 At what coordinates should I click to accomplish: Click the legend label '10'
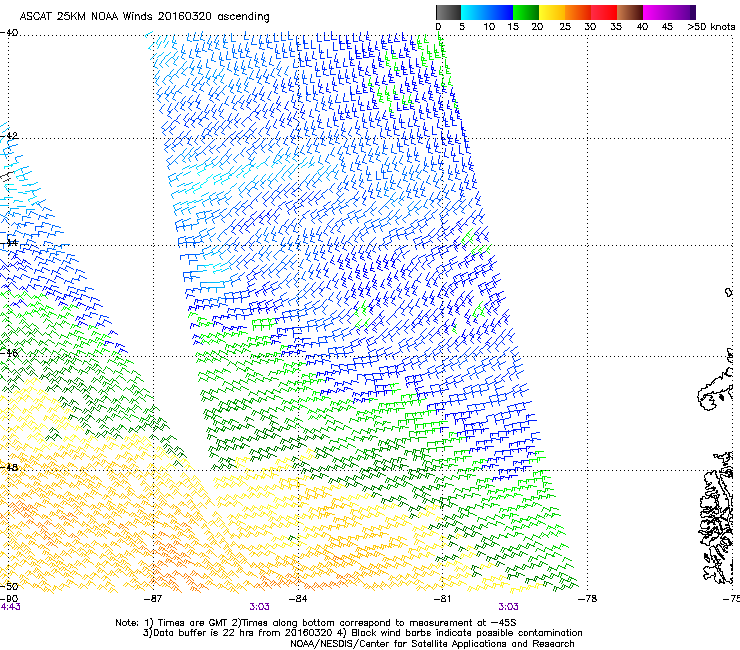click(489, 27)
